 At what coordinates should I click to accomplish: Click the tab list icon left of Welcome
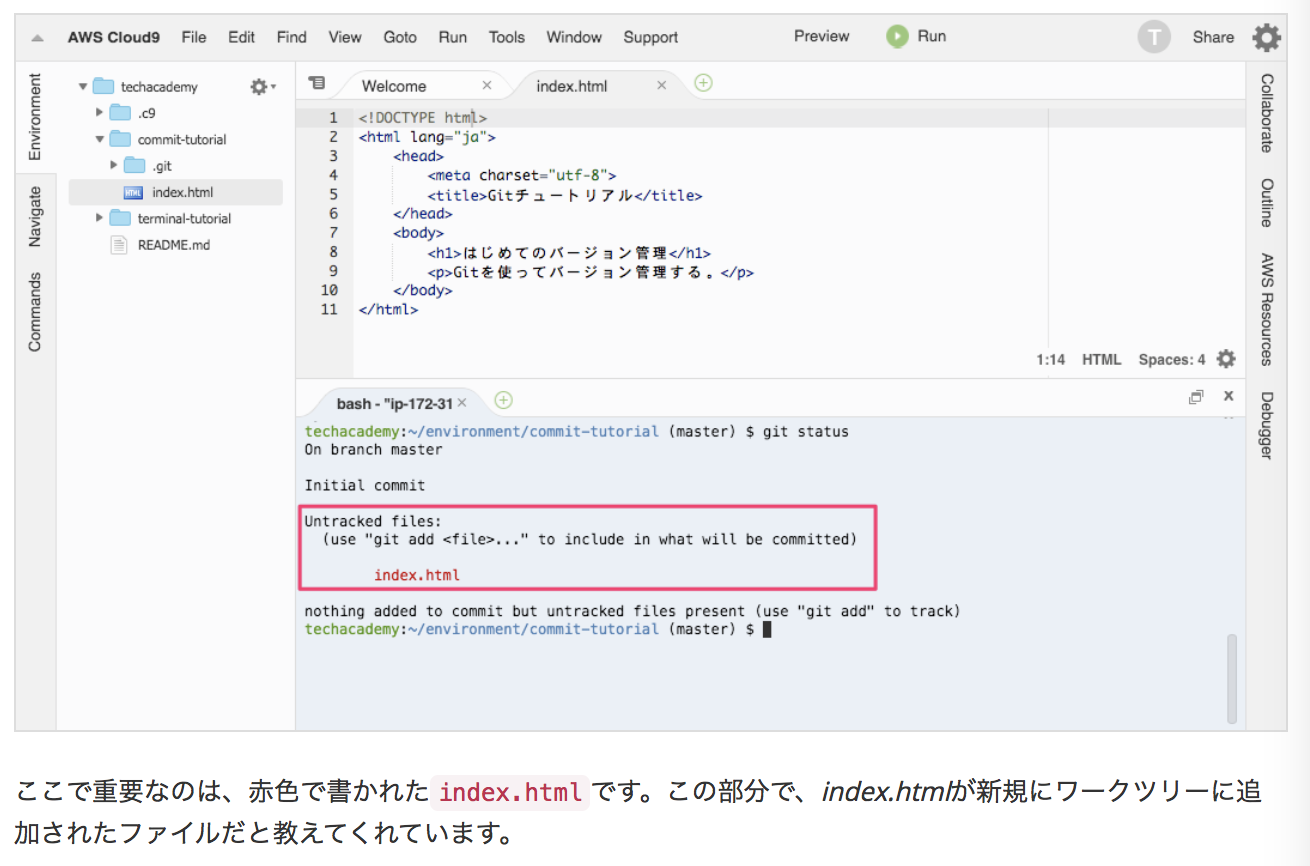click(x=317, y=84)
